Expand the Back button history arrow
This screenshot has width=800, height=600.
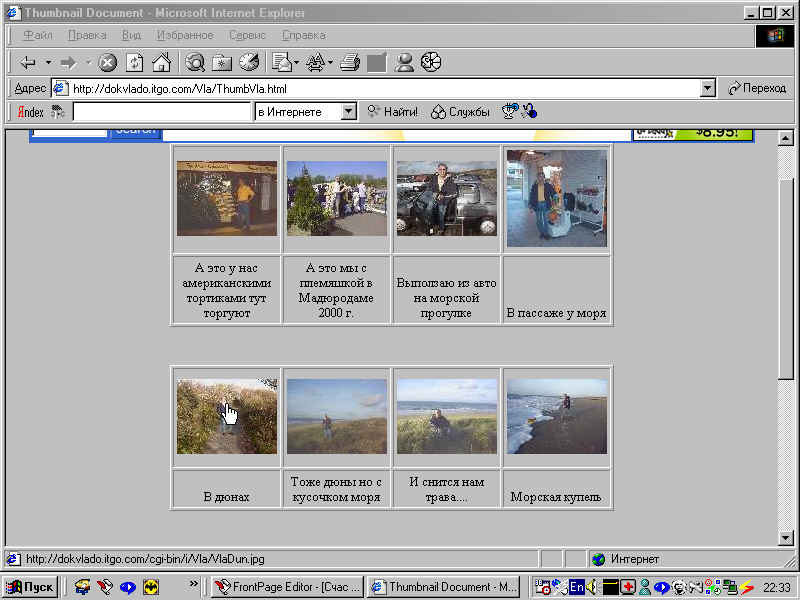click(x=47, y=62)
